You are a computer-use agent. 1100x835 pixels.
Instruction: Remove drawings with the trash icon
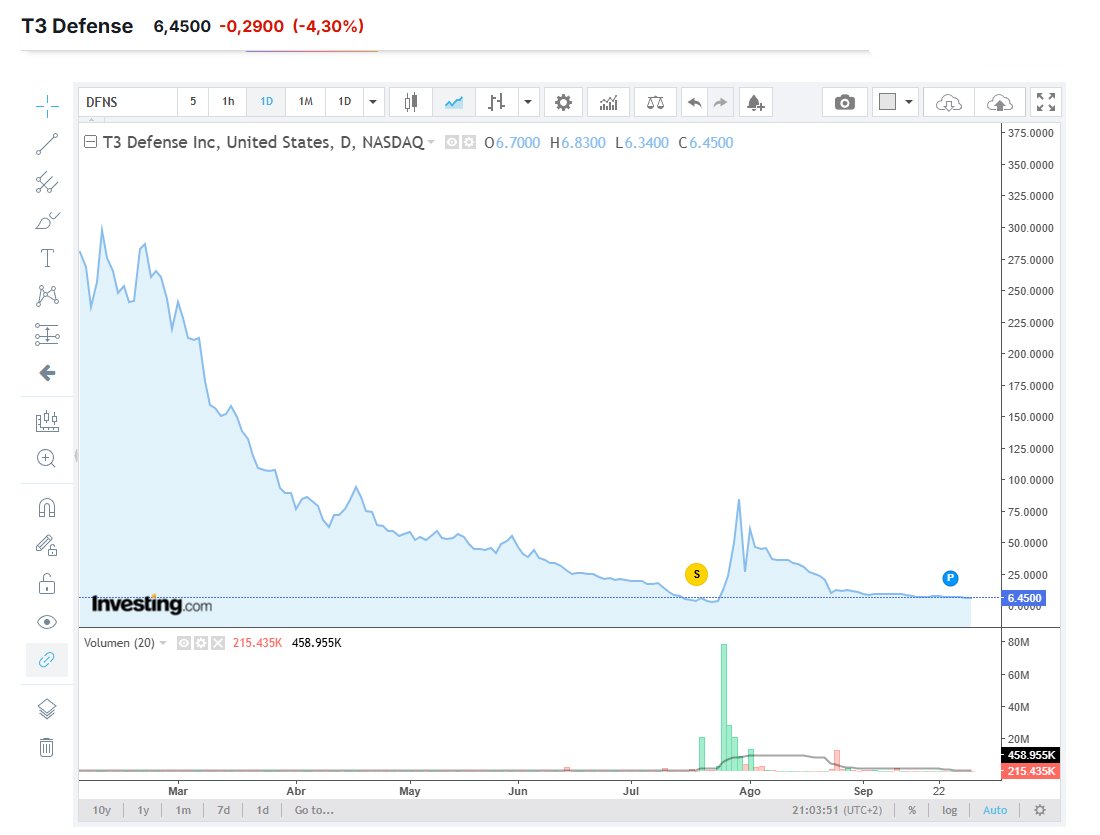pos(46,747)
